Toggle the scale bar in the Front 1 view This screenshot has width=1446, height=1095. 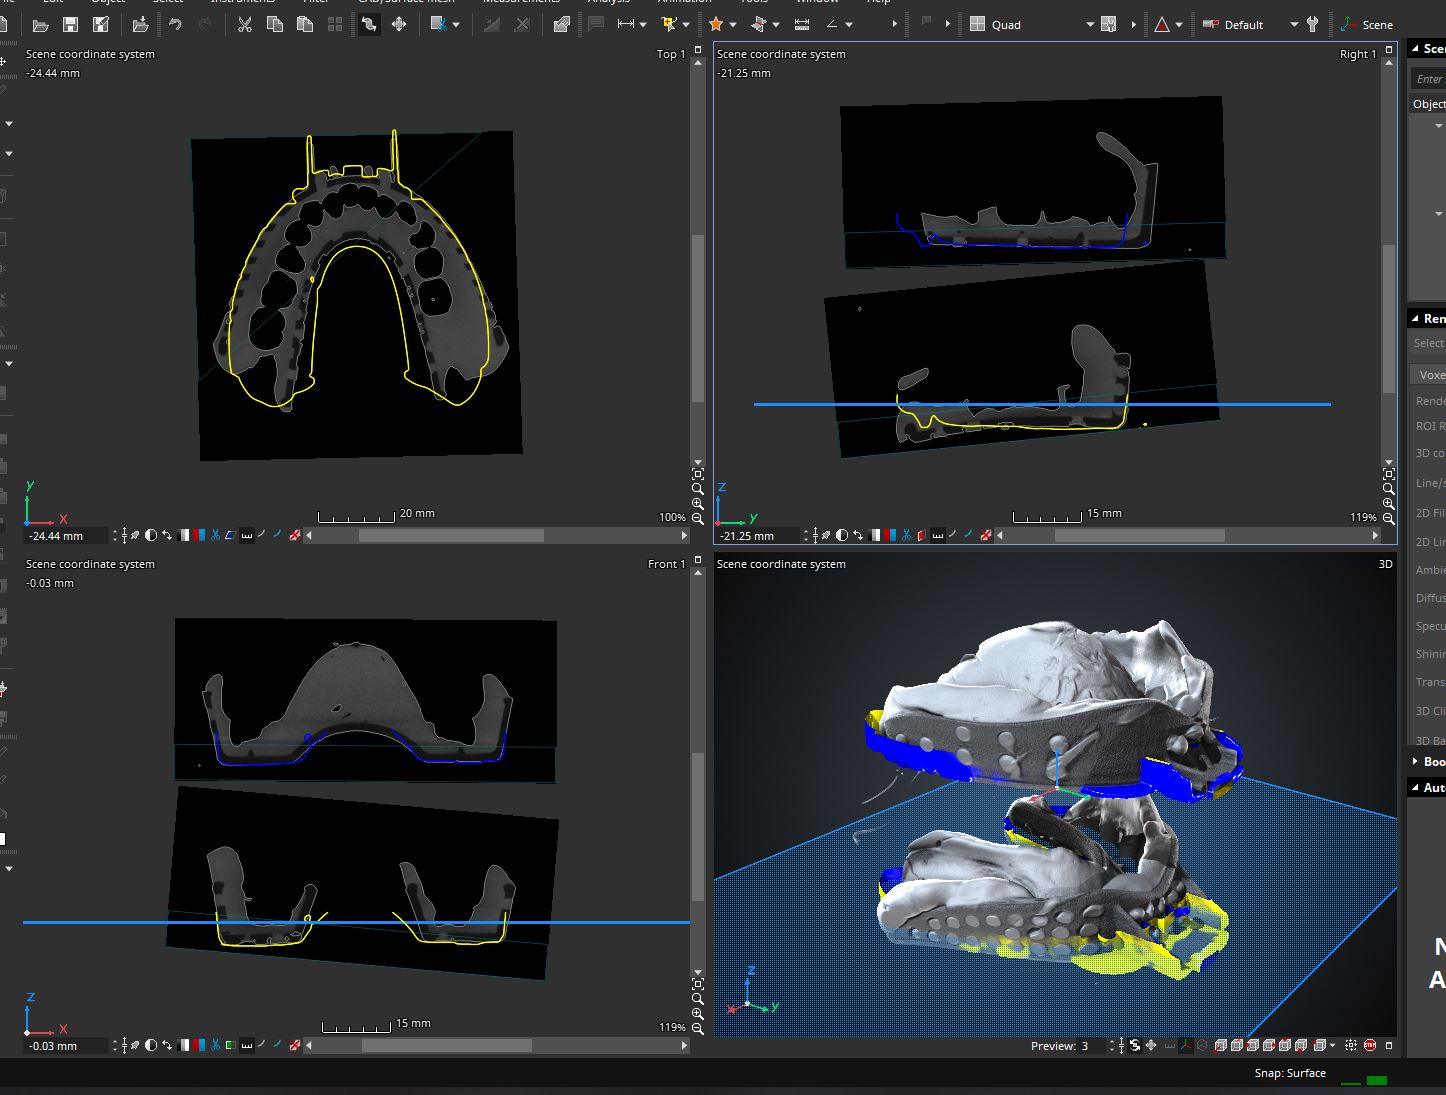[247, 1046]
